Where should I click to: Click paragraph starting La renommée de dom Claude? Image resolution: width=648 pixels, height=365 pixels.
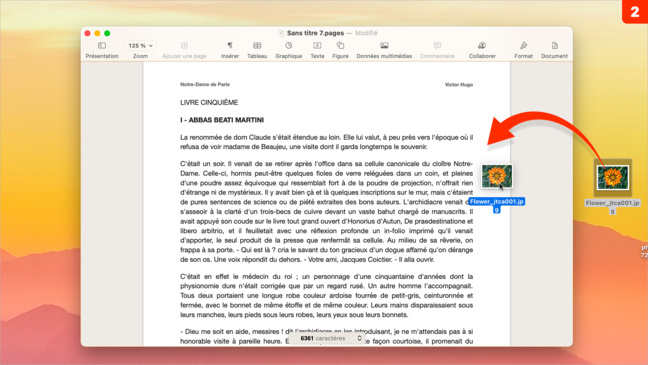pos(326,142)
